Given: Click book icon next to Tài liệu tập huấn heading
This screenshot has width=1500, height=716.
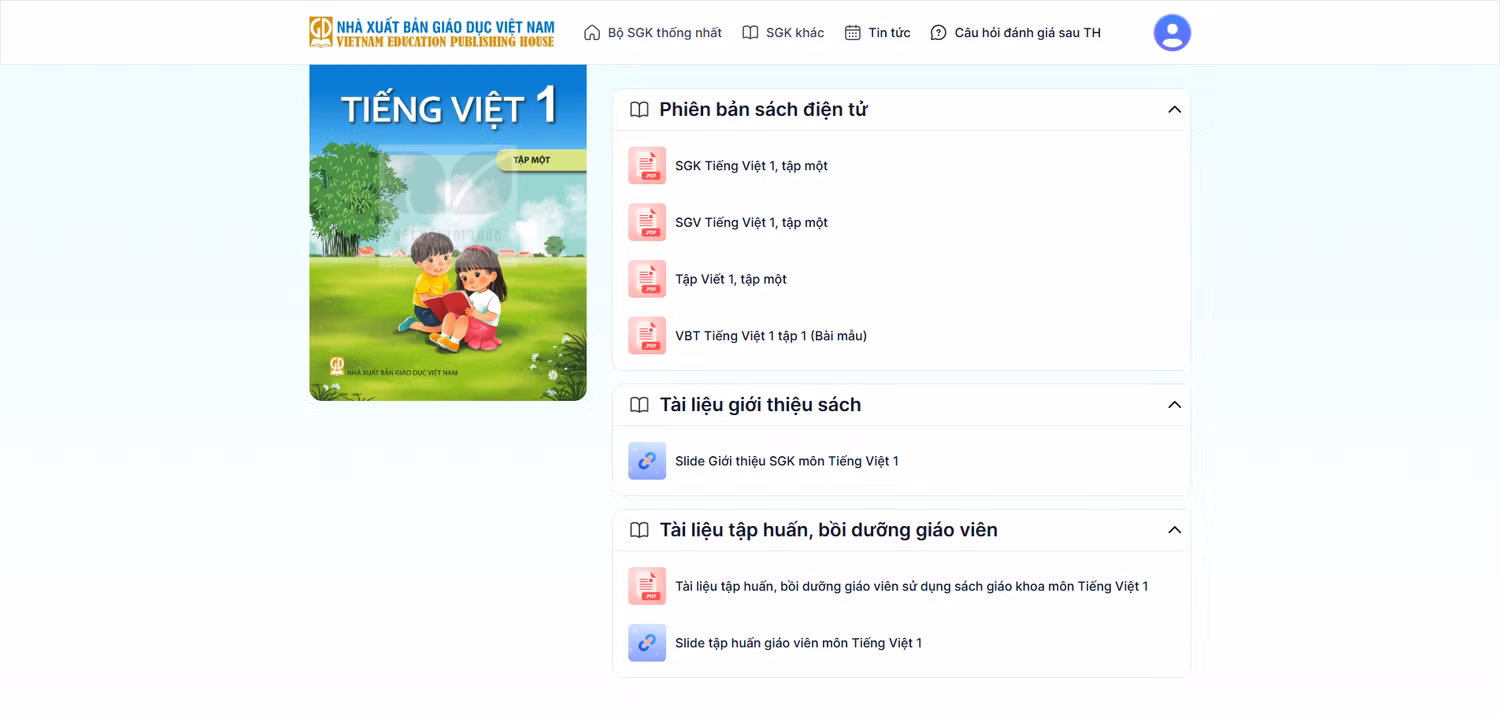Looking at the screenshot, I should pos(639,530).
